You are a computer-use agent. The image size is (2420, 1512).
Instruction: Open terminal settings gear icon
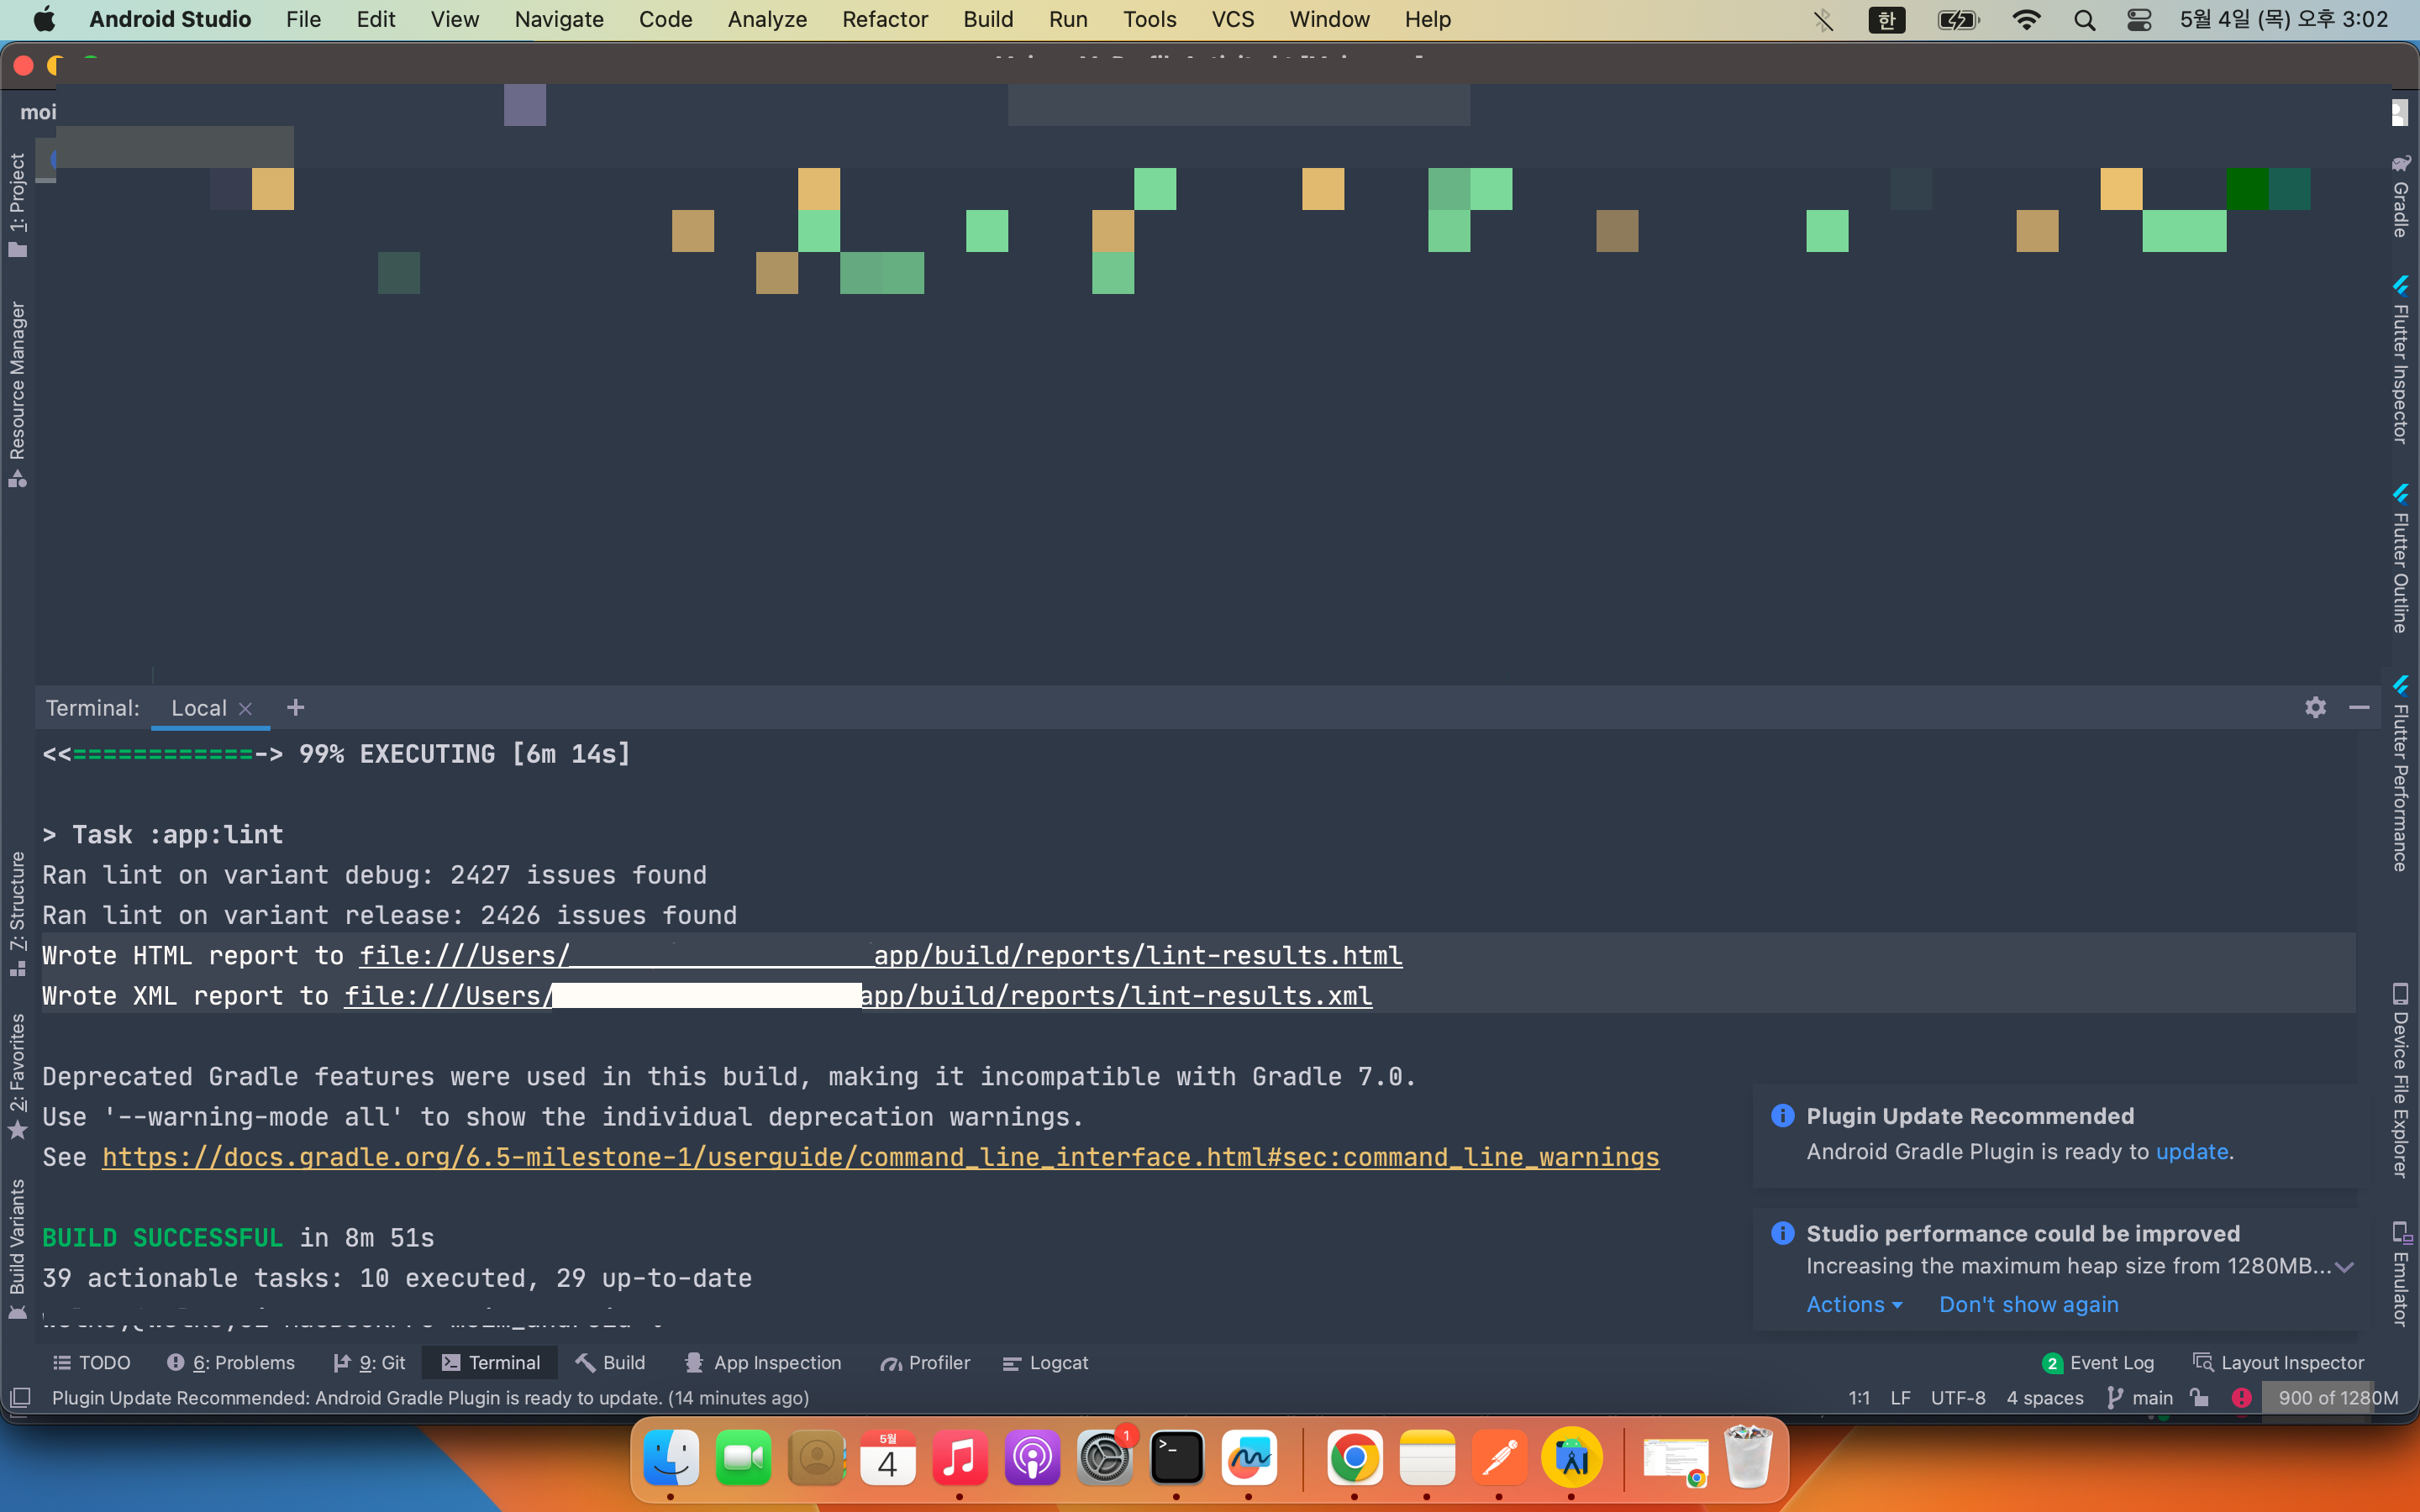tap(2315, 708)
